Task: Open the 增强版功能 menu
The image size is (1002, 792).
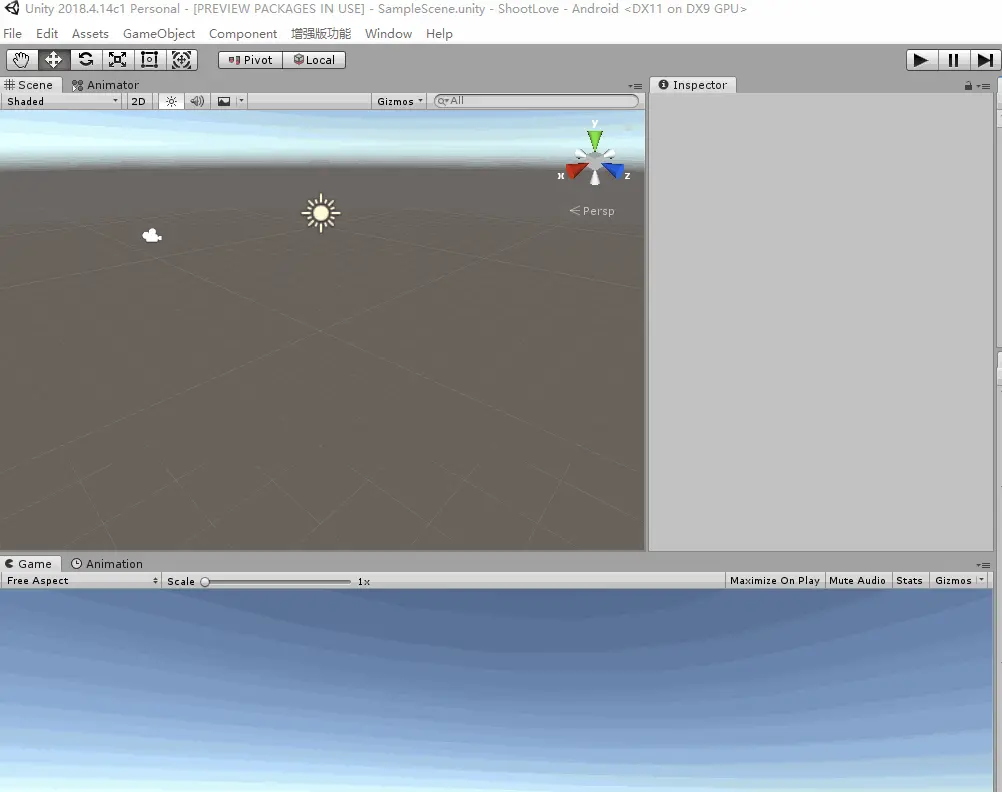Action: pos(321,33)
